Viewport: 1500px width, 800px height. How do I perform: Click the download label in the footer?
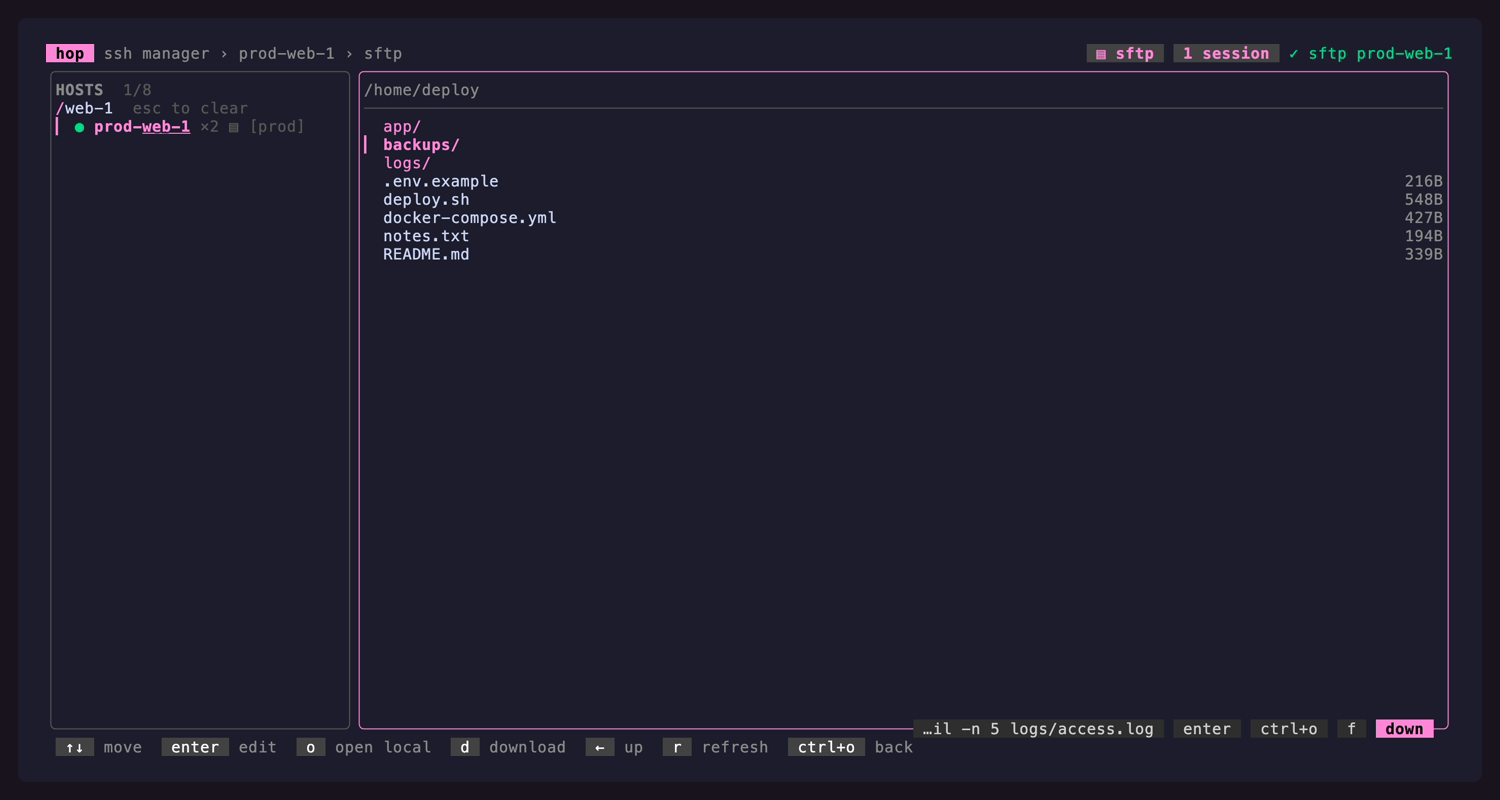pyautogui.click(x=527, y=747)
